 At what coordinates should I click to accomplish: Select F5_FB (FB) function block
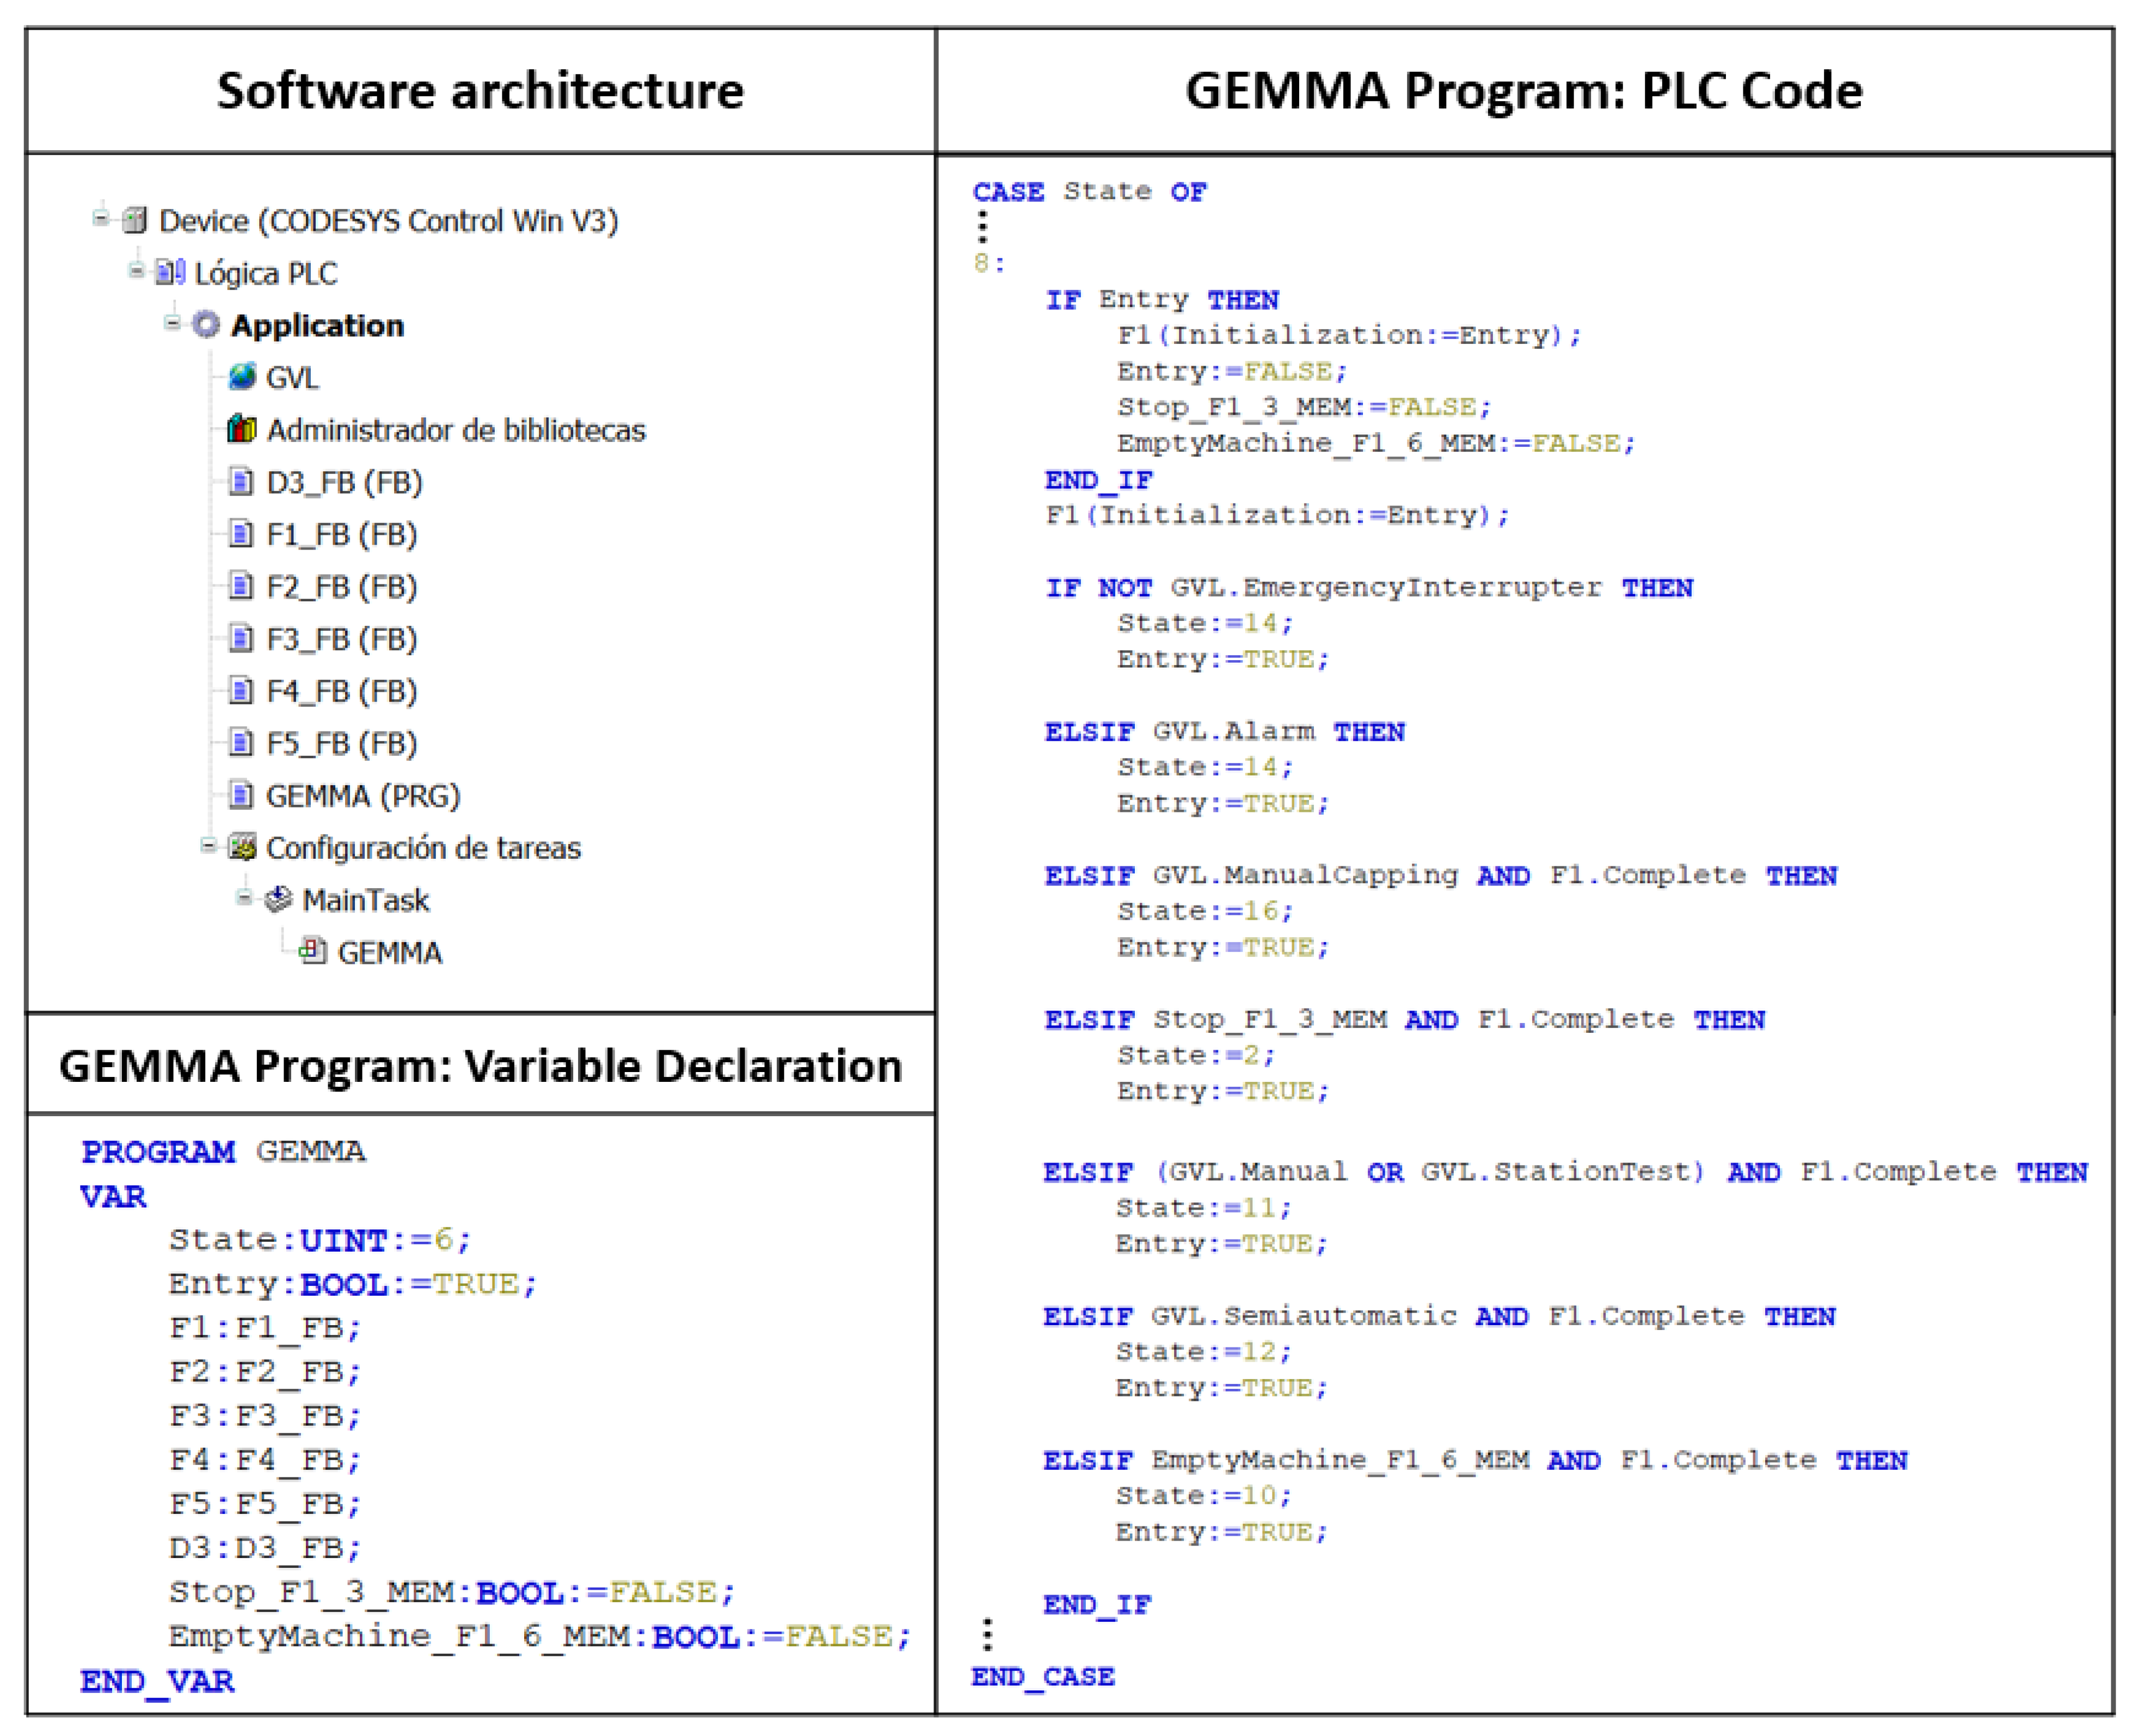coord(341,744)
